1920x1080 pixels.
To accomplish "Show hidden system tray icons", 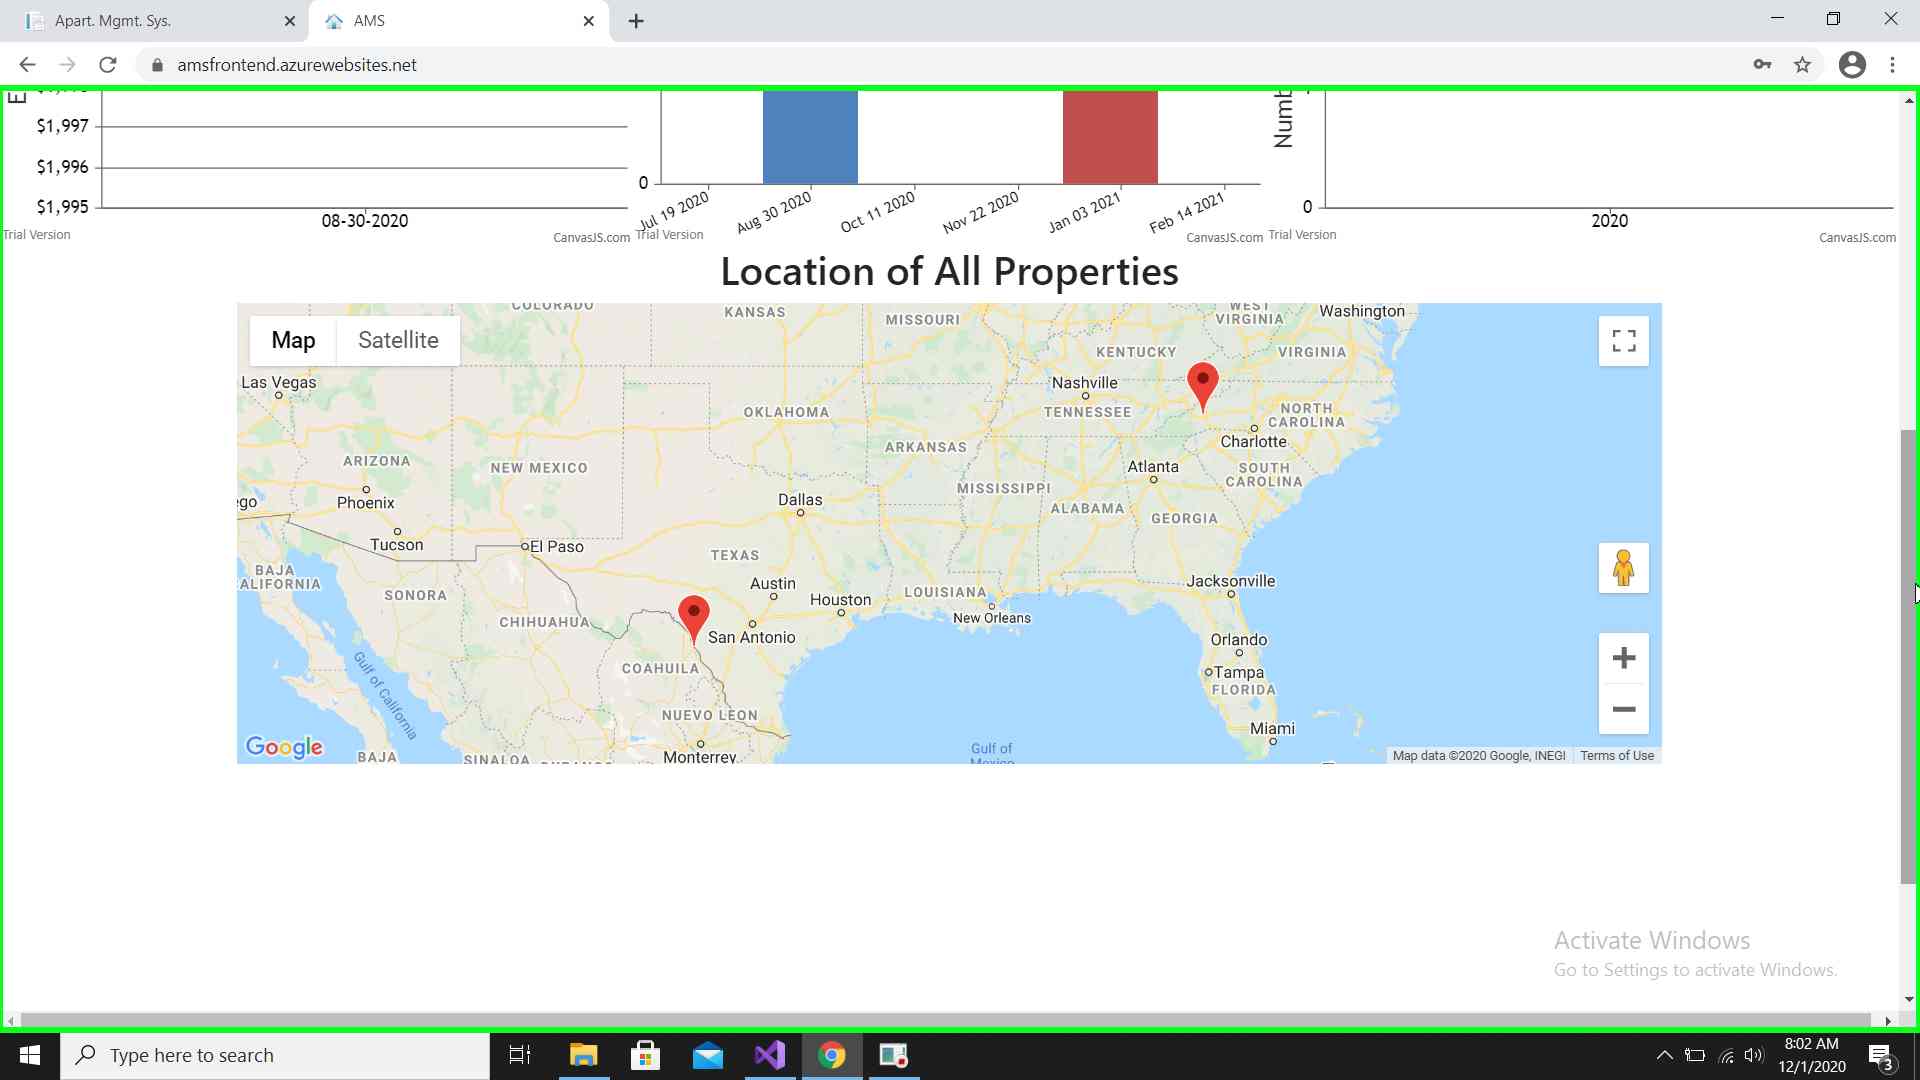I will (x=1664, y=1055).
